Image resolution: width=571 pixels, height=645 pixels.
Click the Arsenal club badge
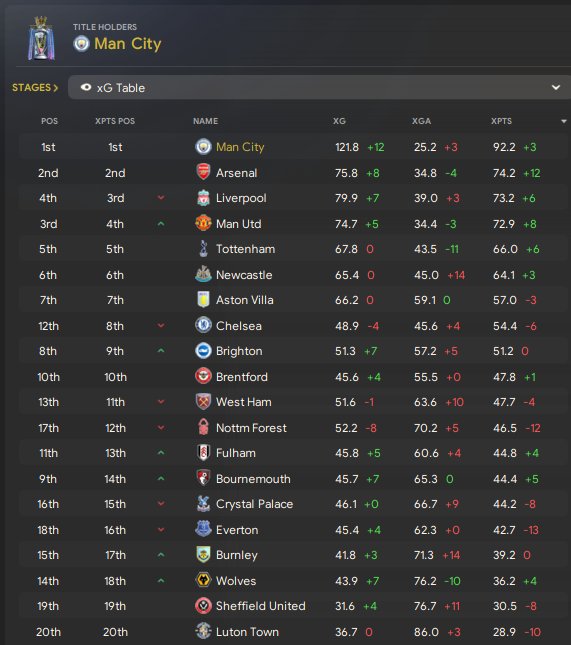click(x=203, y=172)
